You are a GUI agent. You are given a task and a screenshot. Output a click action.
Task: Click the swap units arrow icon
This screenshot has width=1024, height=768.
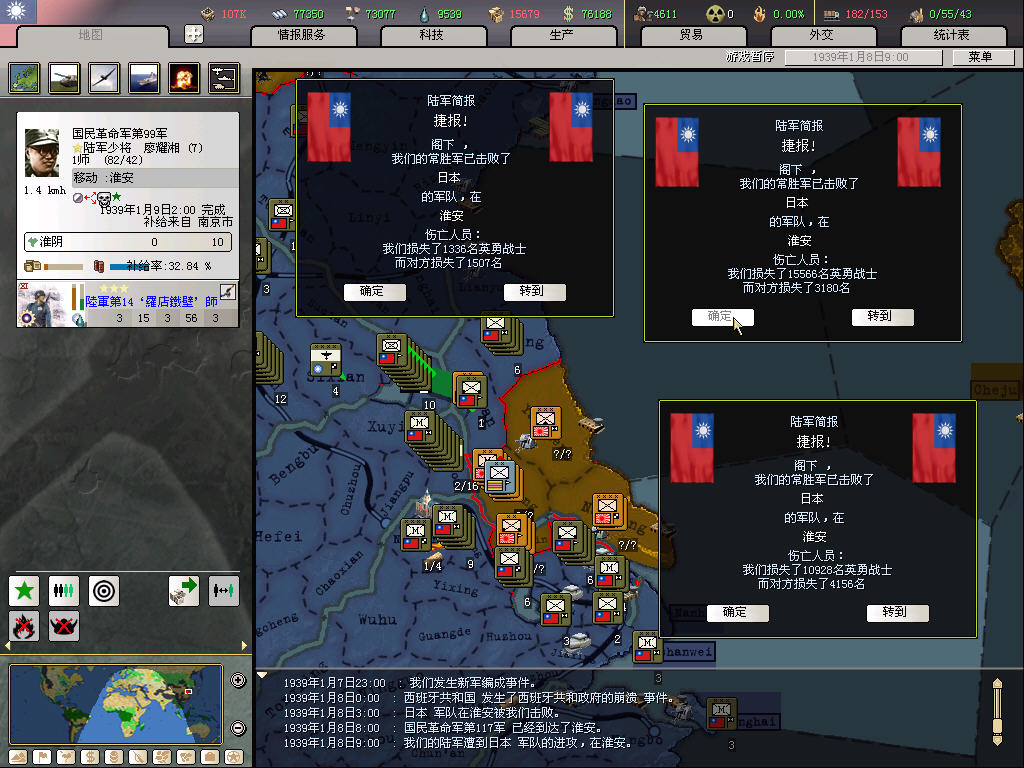[223, 591]
